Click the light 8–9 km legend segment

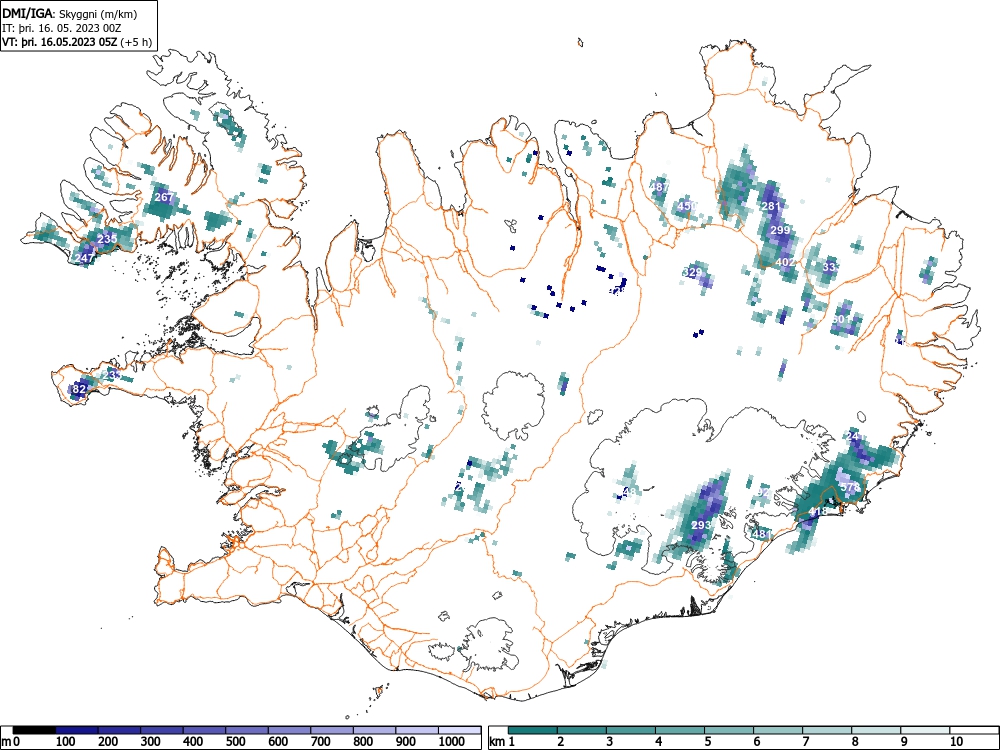pos(876,730)
